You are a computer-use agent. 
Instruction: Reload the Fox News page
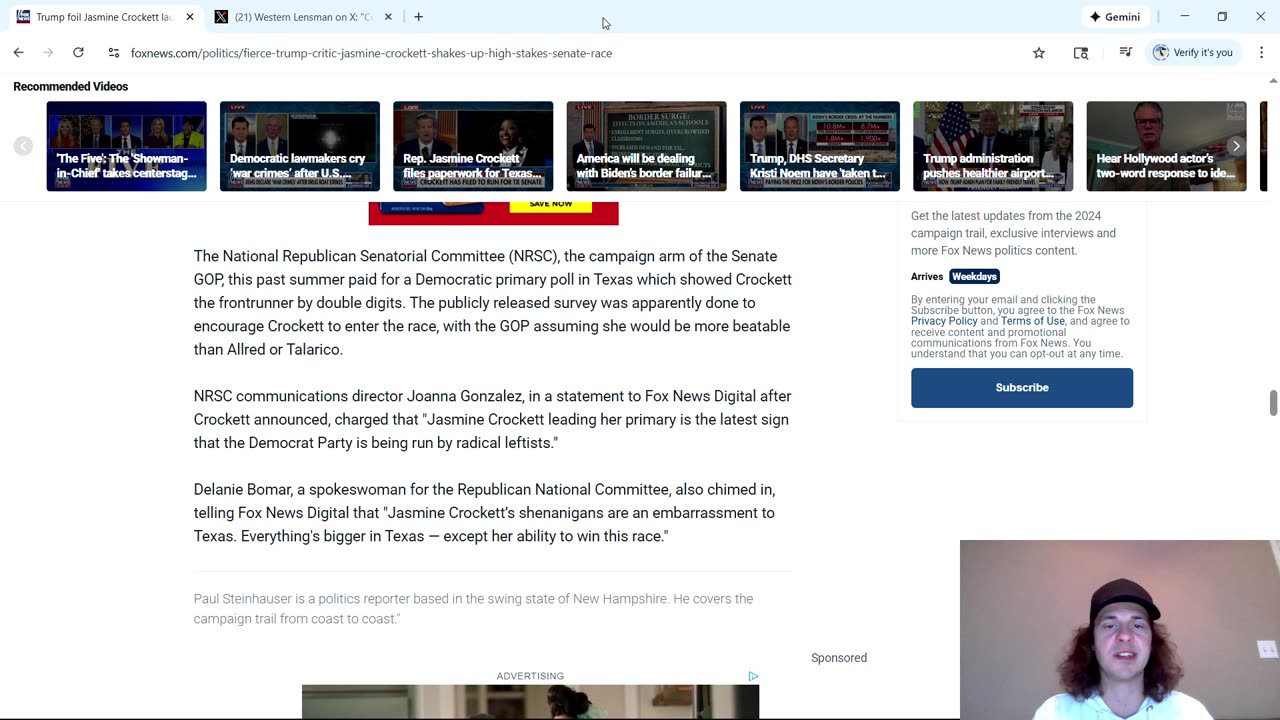(78, 53)
